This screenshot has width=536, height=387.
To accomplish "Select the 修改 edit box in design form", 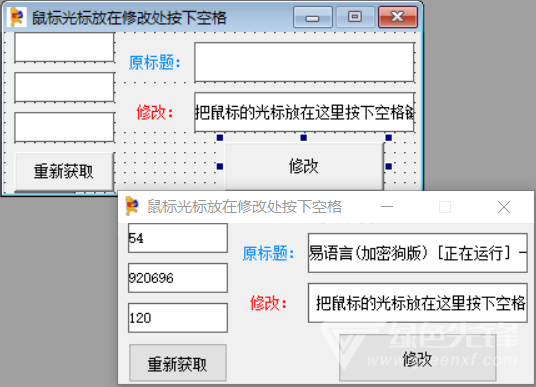I will click(x=304, y=112).
